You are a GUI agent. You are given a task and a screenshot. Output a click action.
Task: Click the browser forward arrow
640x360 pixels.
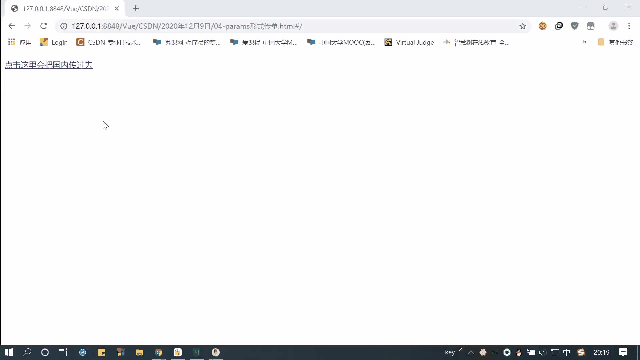click(27, 26)
